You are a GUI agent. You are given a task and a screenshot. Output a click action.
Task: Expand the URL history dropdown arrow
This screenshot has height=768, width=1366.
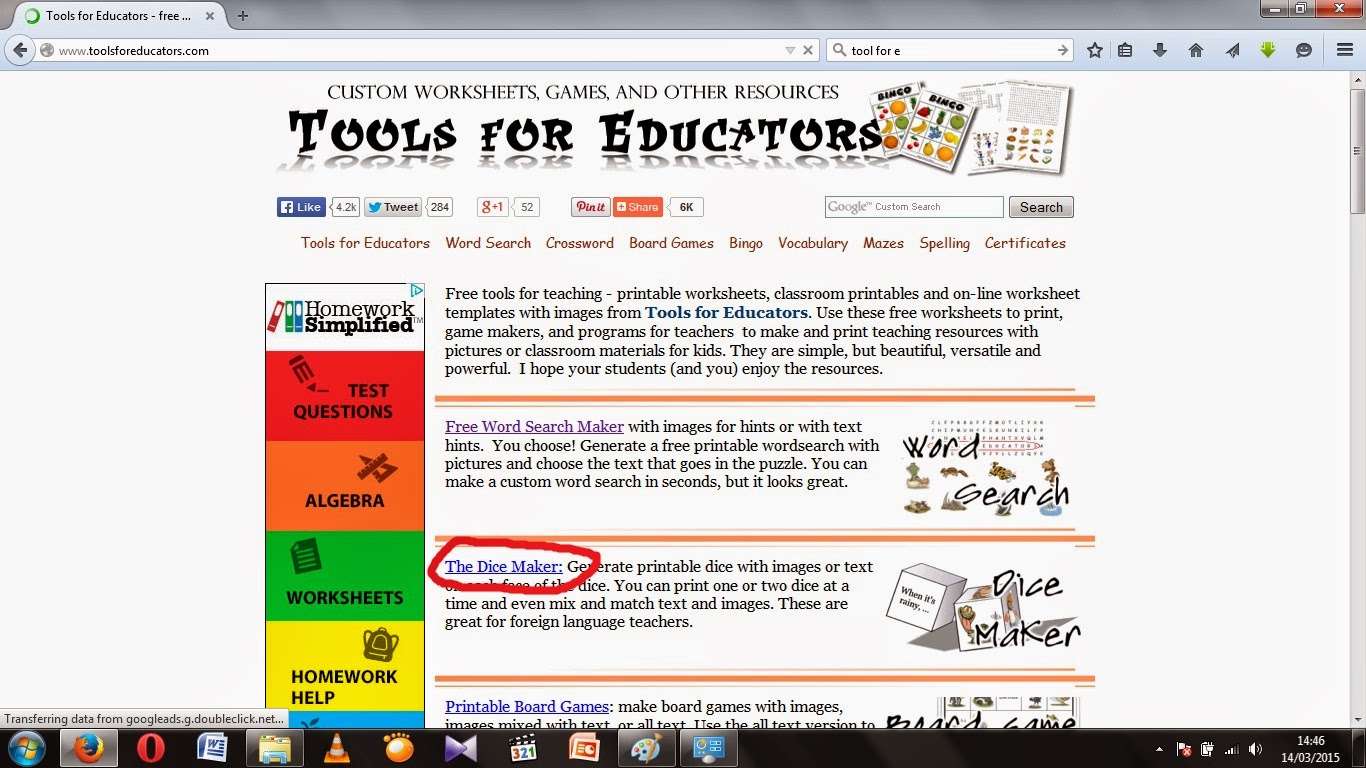(x=790, y=50)
